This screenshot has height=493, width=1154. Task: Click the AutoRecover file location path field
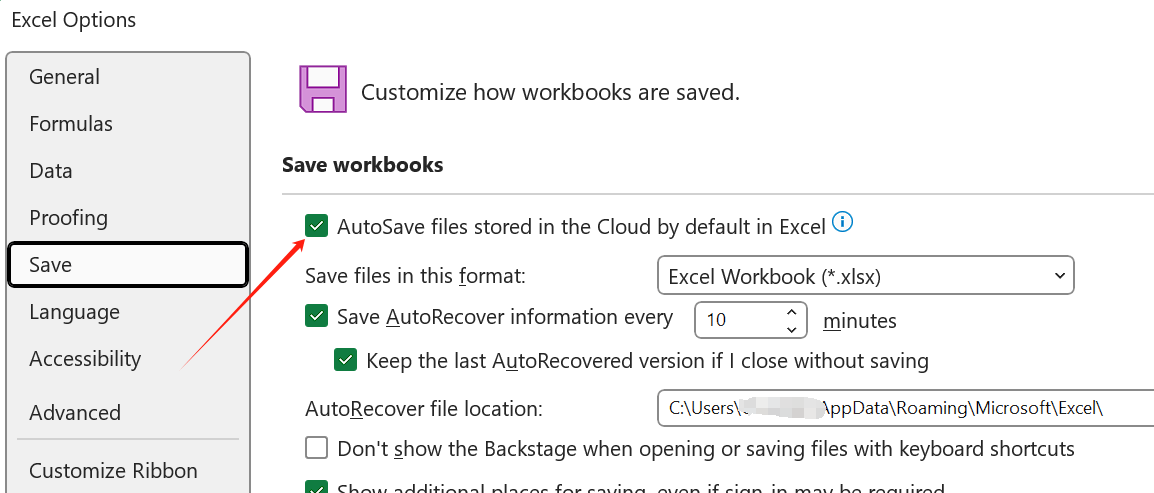[x=905, y=408]
